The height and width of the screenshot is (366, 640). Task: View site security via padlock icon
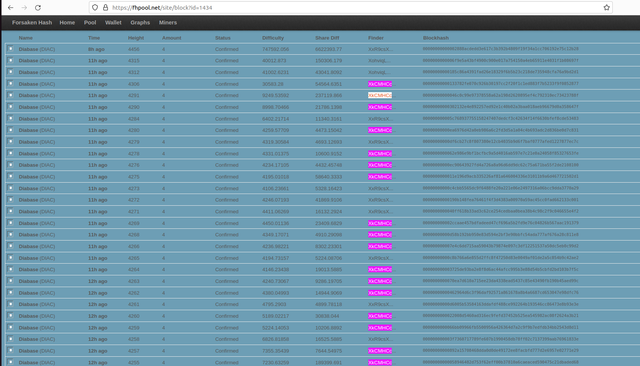click(x=105, y=7)
